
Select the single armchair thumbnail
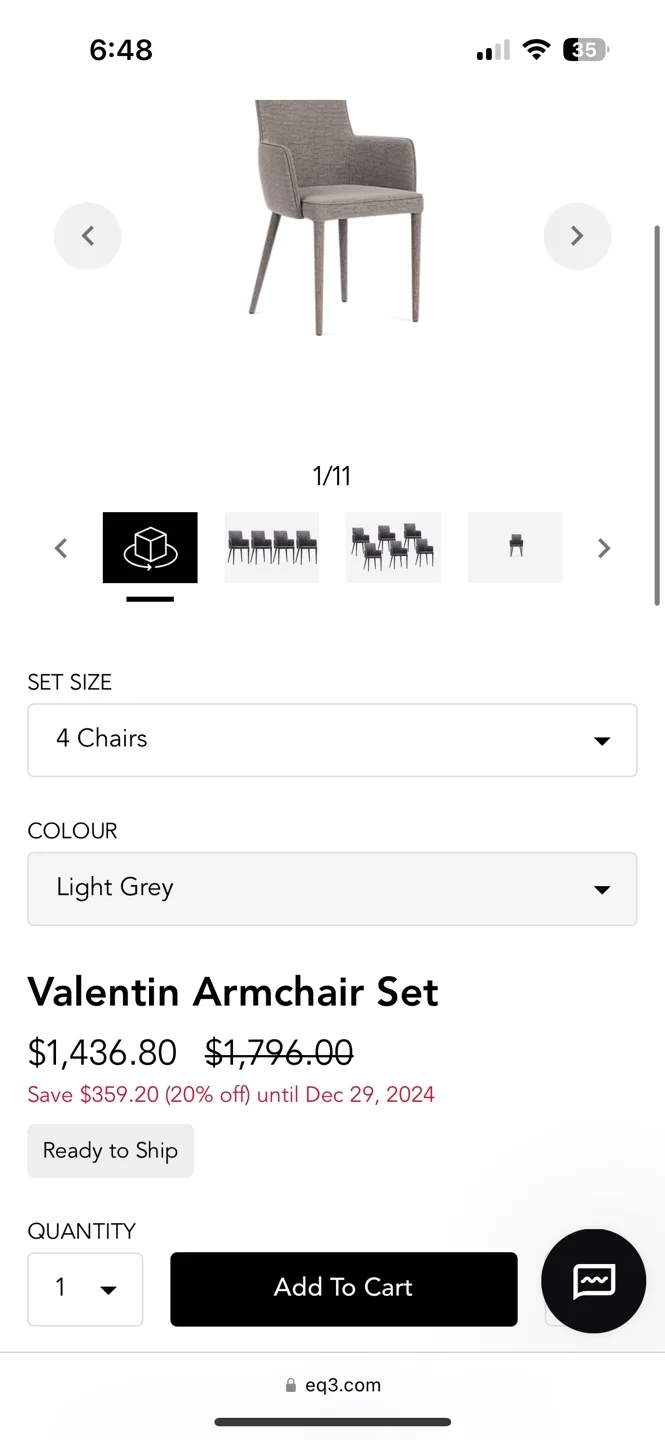click(515, 547)
